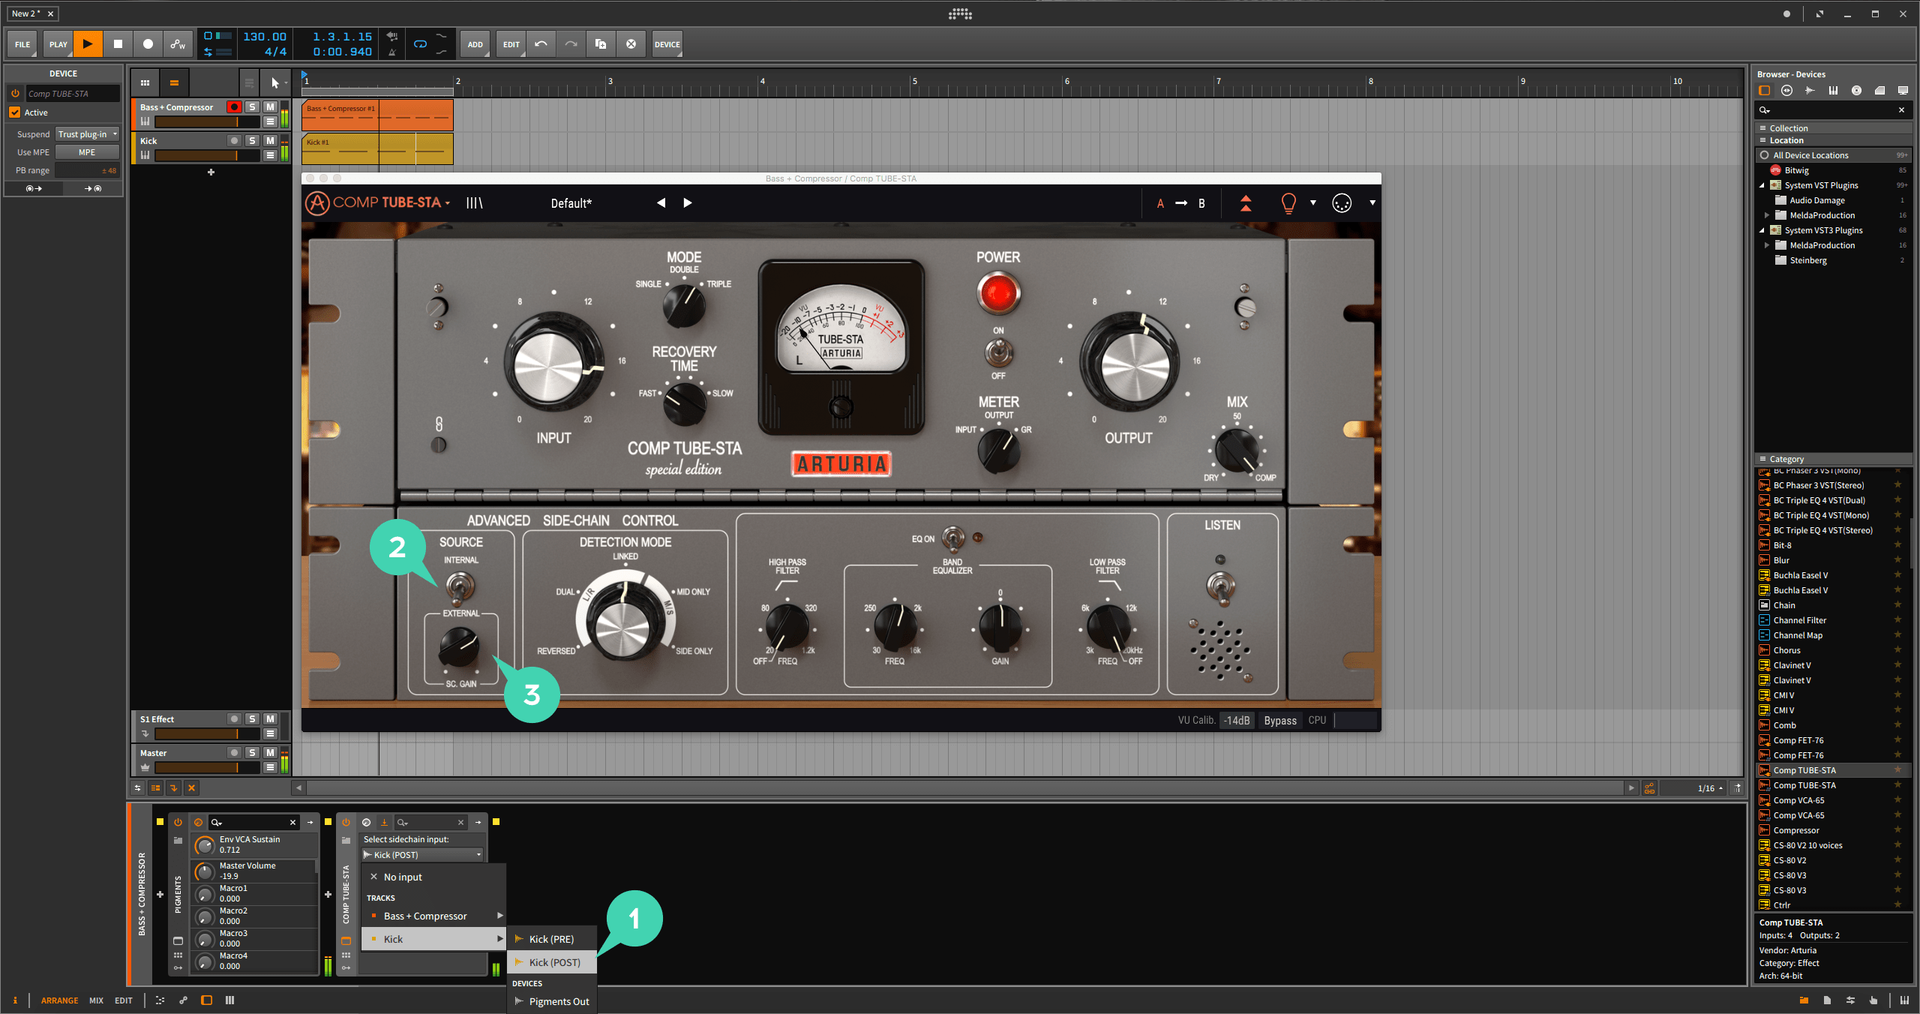
Task: Open the pointer tool selector
Action: pos(276,83)
